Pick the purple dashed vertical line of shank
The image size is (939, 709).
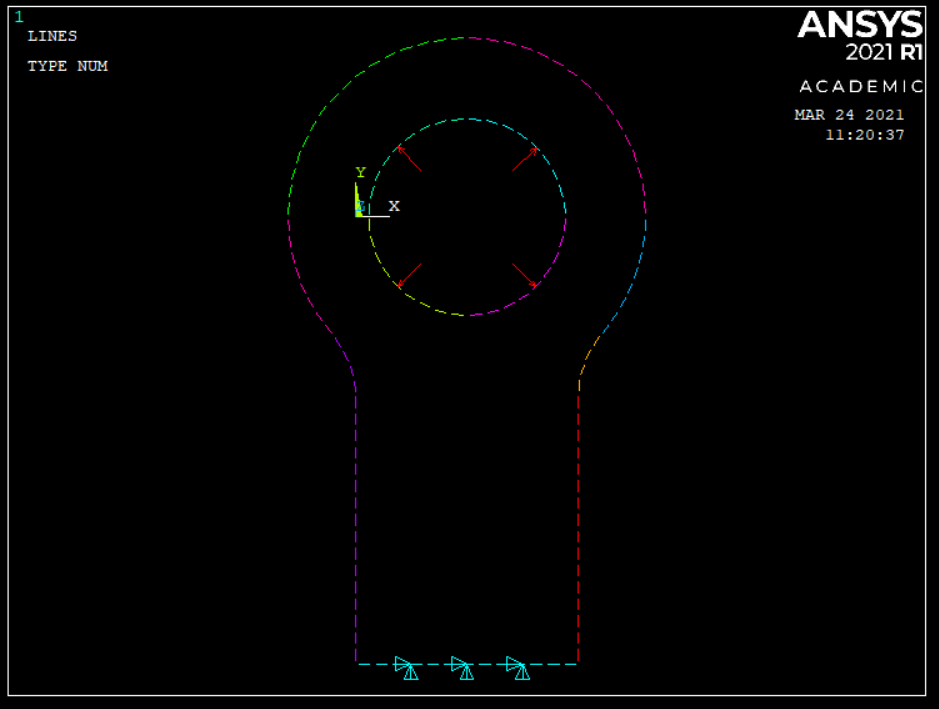pos(356,527)
